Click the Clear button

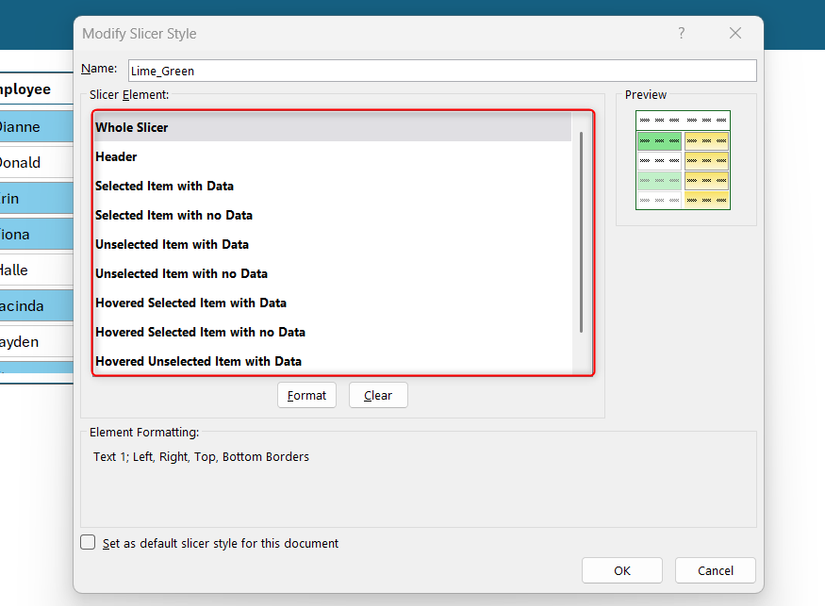coord(377,395)
